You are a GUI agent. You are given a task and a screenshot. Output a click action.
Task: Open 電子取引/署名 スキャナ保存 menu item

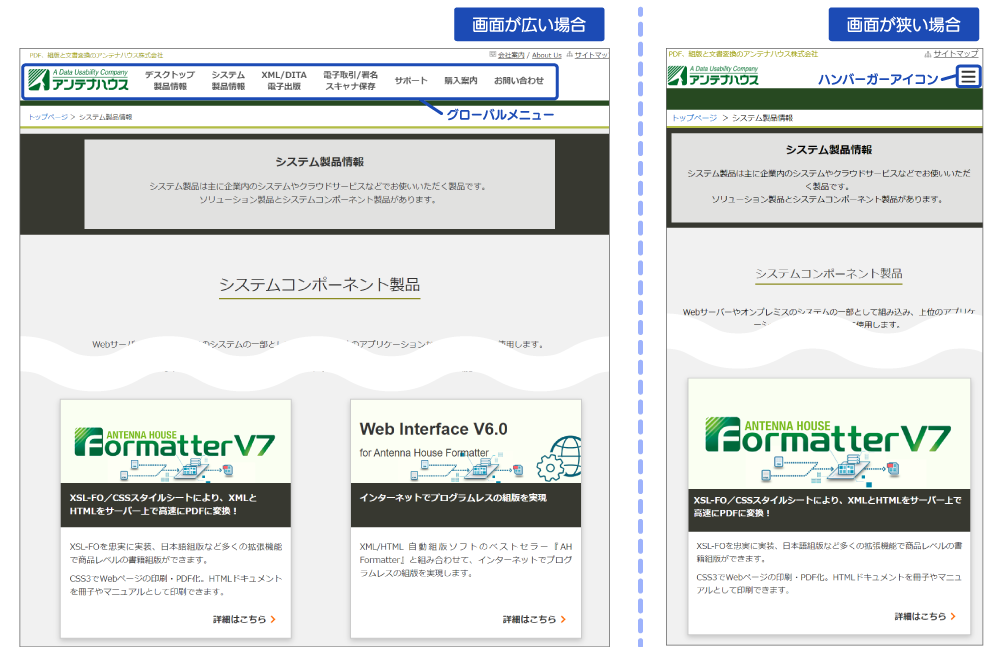(350, 81)
